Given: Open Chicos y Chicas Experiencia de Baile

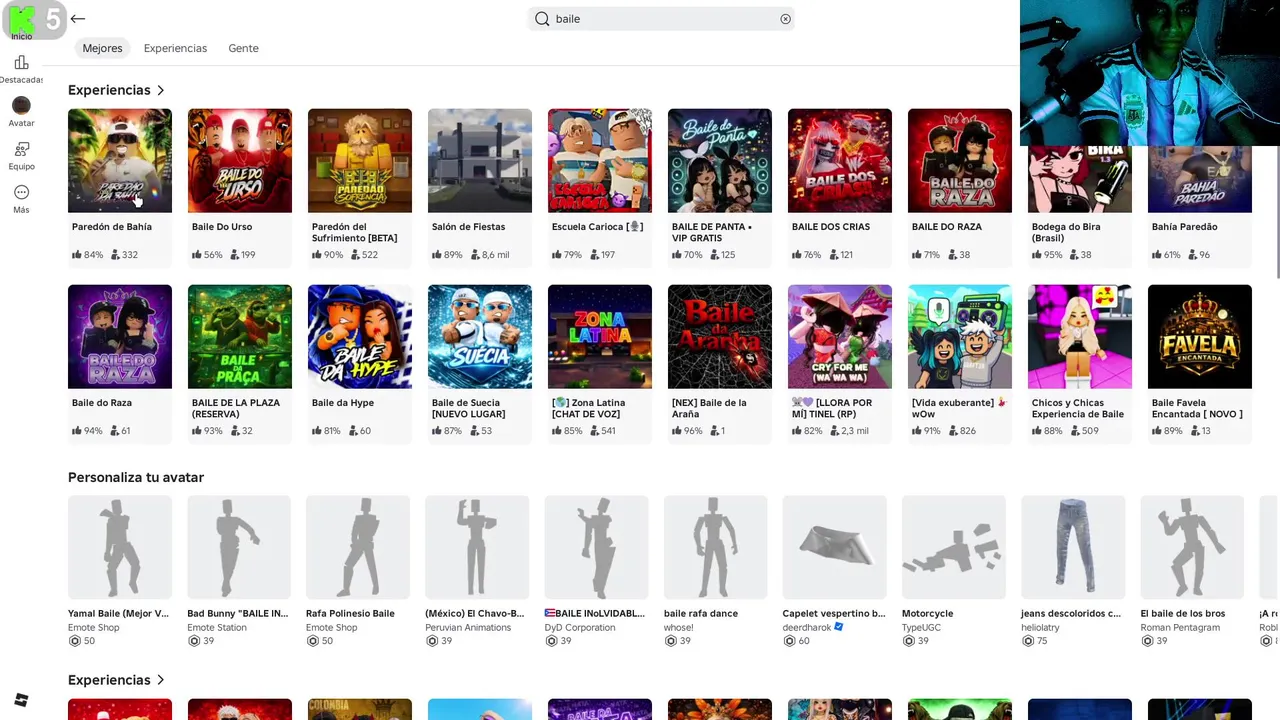Looking at the screenshot, I should tap(1080, 337).
